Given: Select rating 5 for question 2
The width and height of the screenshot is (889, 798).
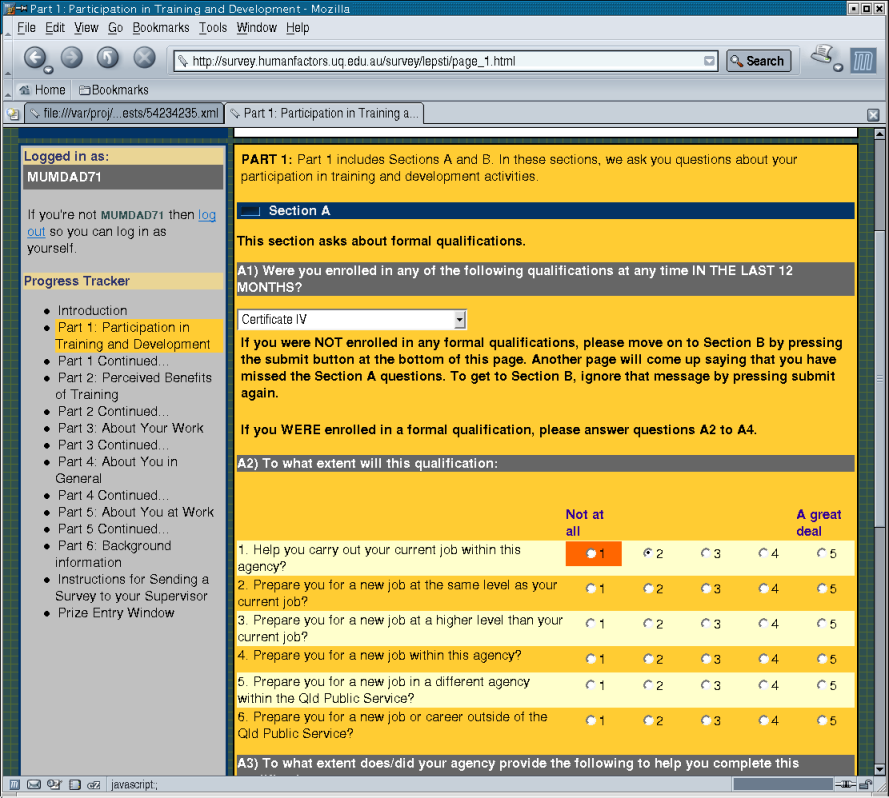Looking at the screenshot, I should (x=821, y=589).
